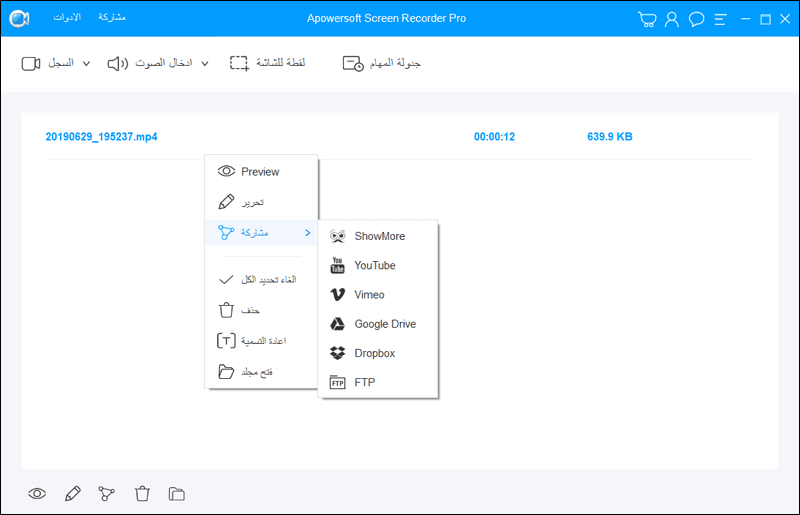
Task: Open the hamburger menu icon
Action: [x=720, y=19]
